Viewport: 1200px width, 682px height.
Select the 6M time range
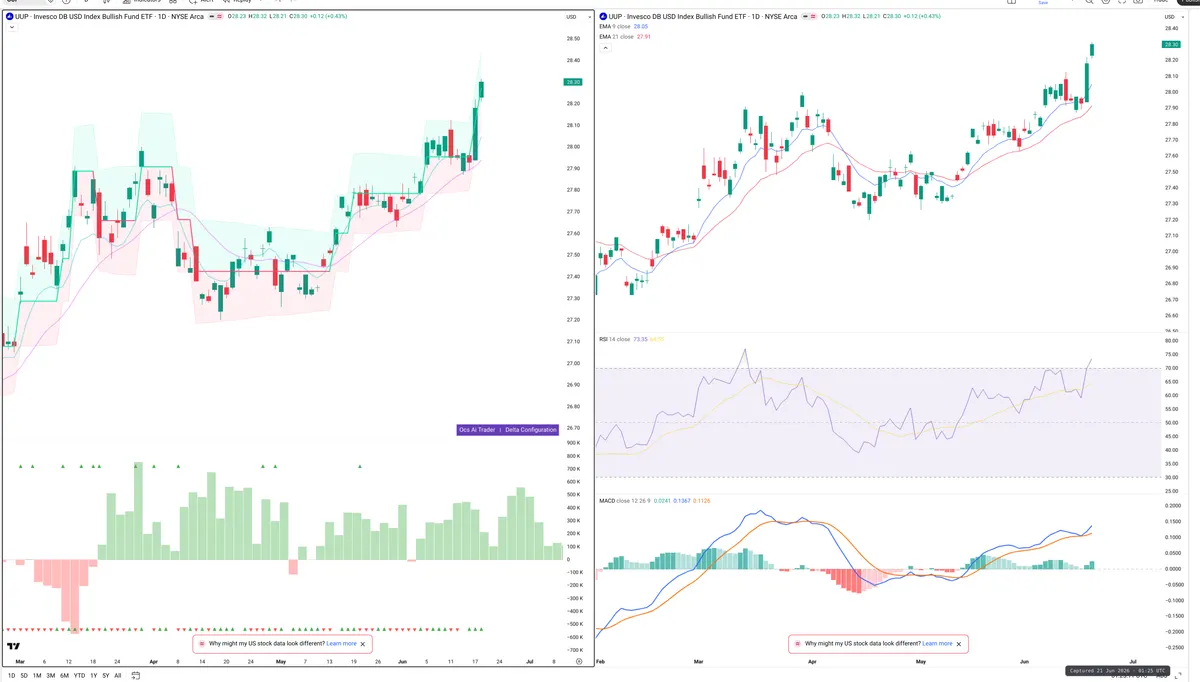click(64, 676)
